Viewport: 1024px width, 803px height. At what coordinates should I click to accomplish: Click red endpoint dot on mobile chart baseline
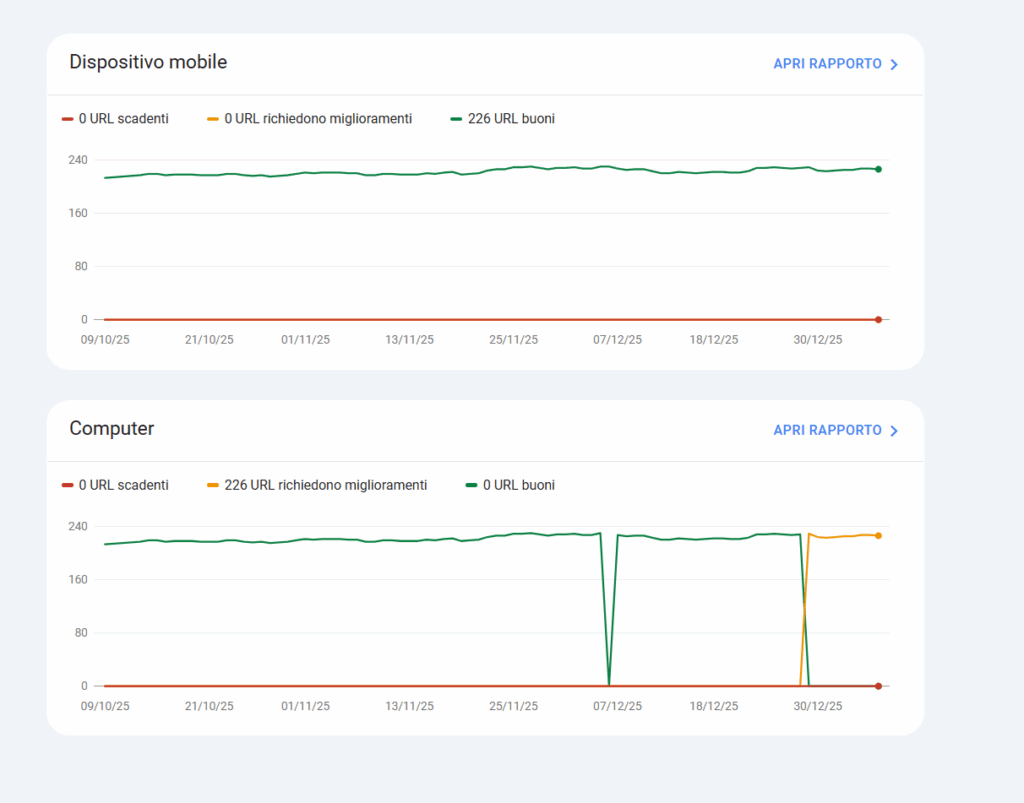pos(878,320)
